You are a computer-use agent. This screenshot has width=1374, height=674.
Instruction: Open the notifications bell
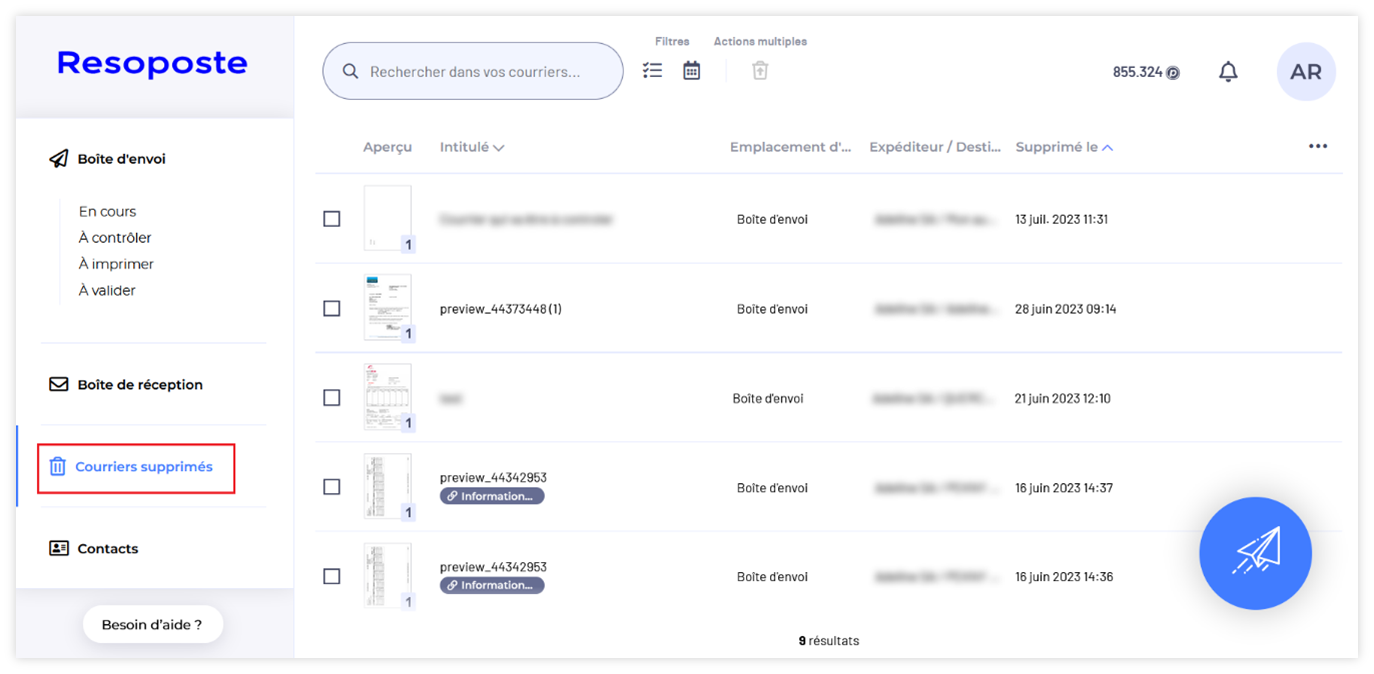(1228, 72)
